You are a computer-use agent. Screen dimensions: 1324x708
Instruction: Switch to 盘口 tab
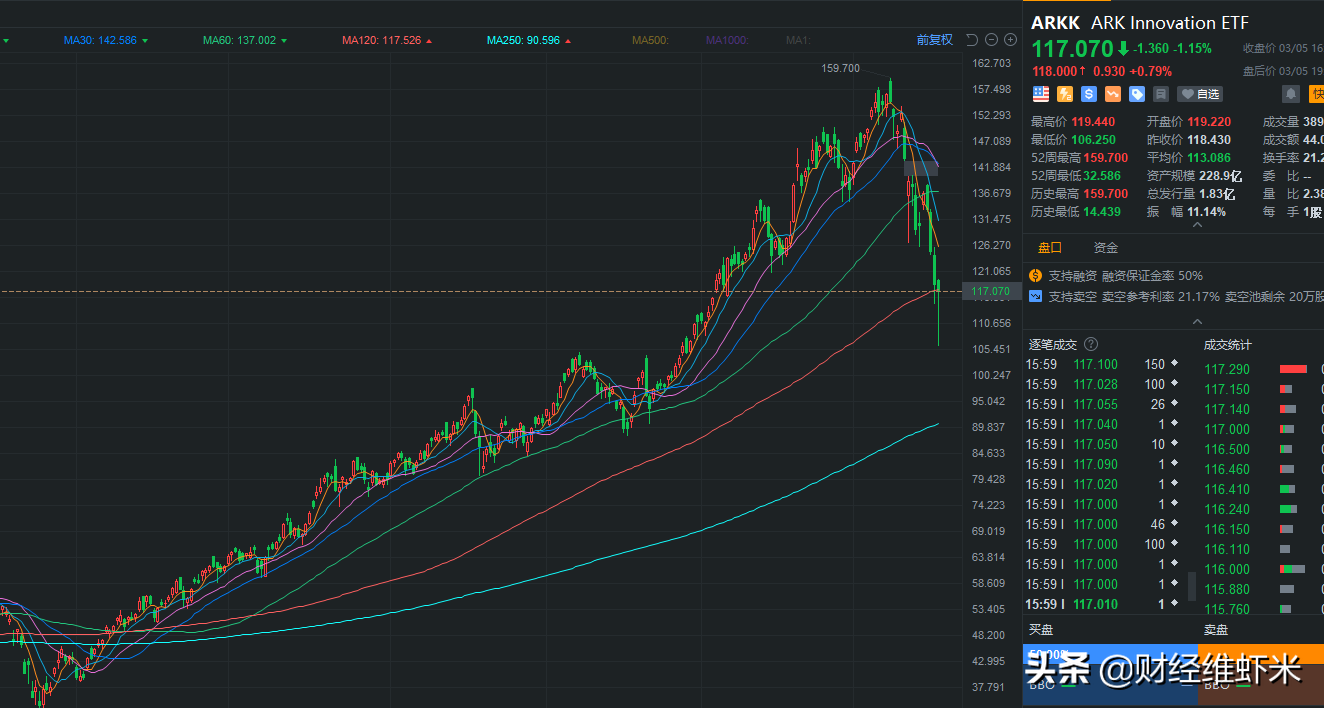tap(1050, 247)
